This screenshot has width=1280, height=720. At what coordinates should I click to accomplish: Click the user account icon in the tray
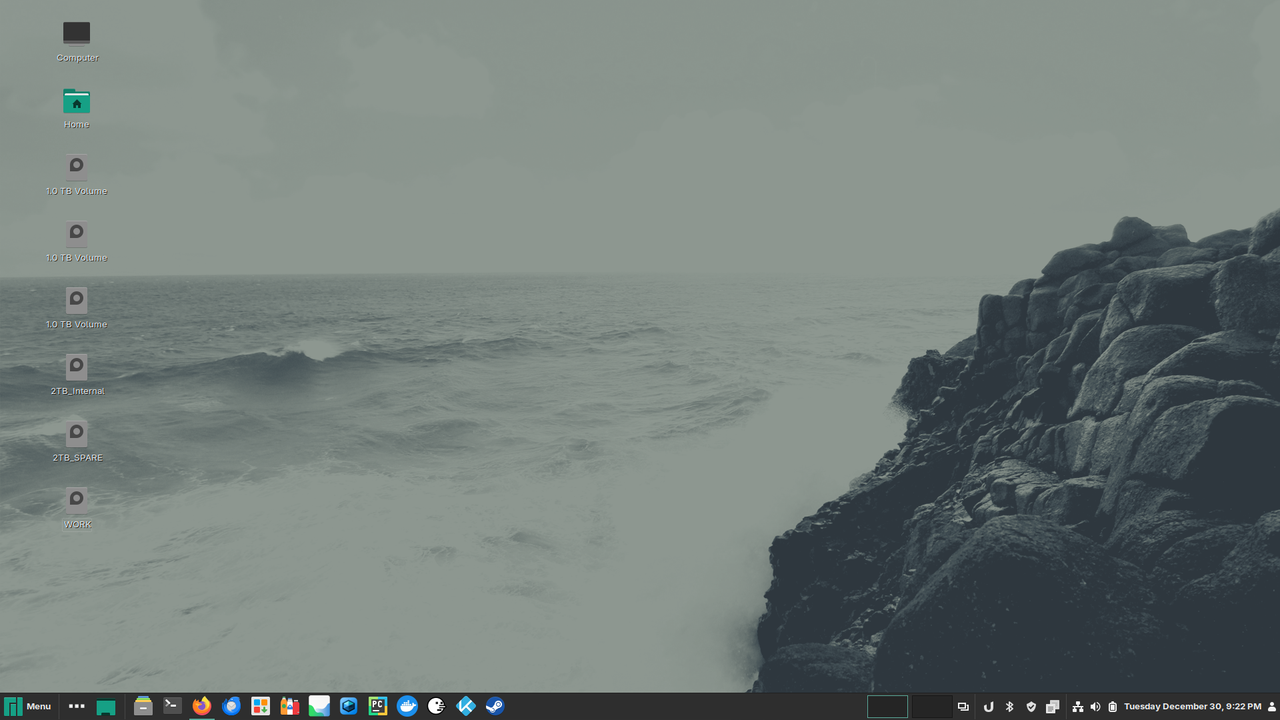click(1272, 706)
